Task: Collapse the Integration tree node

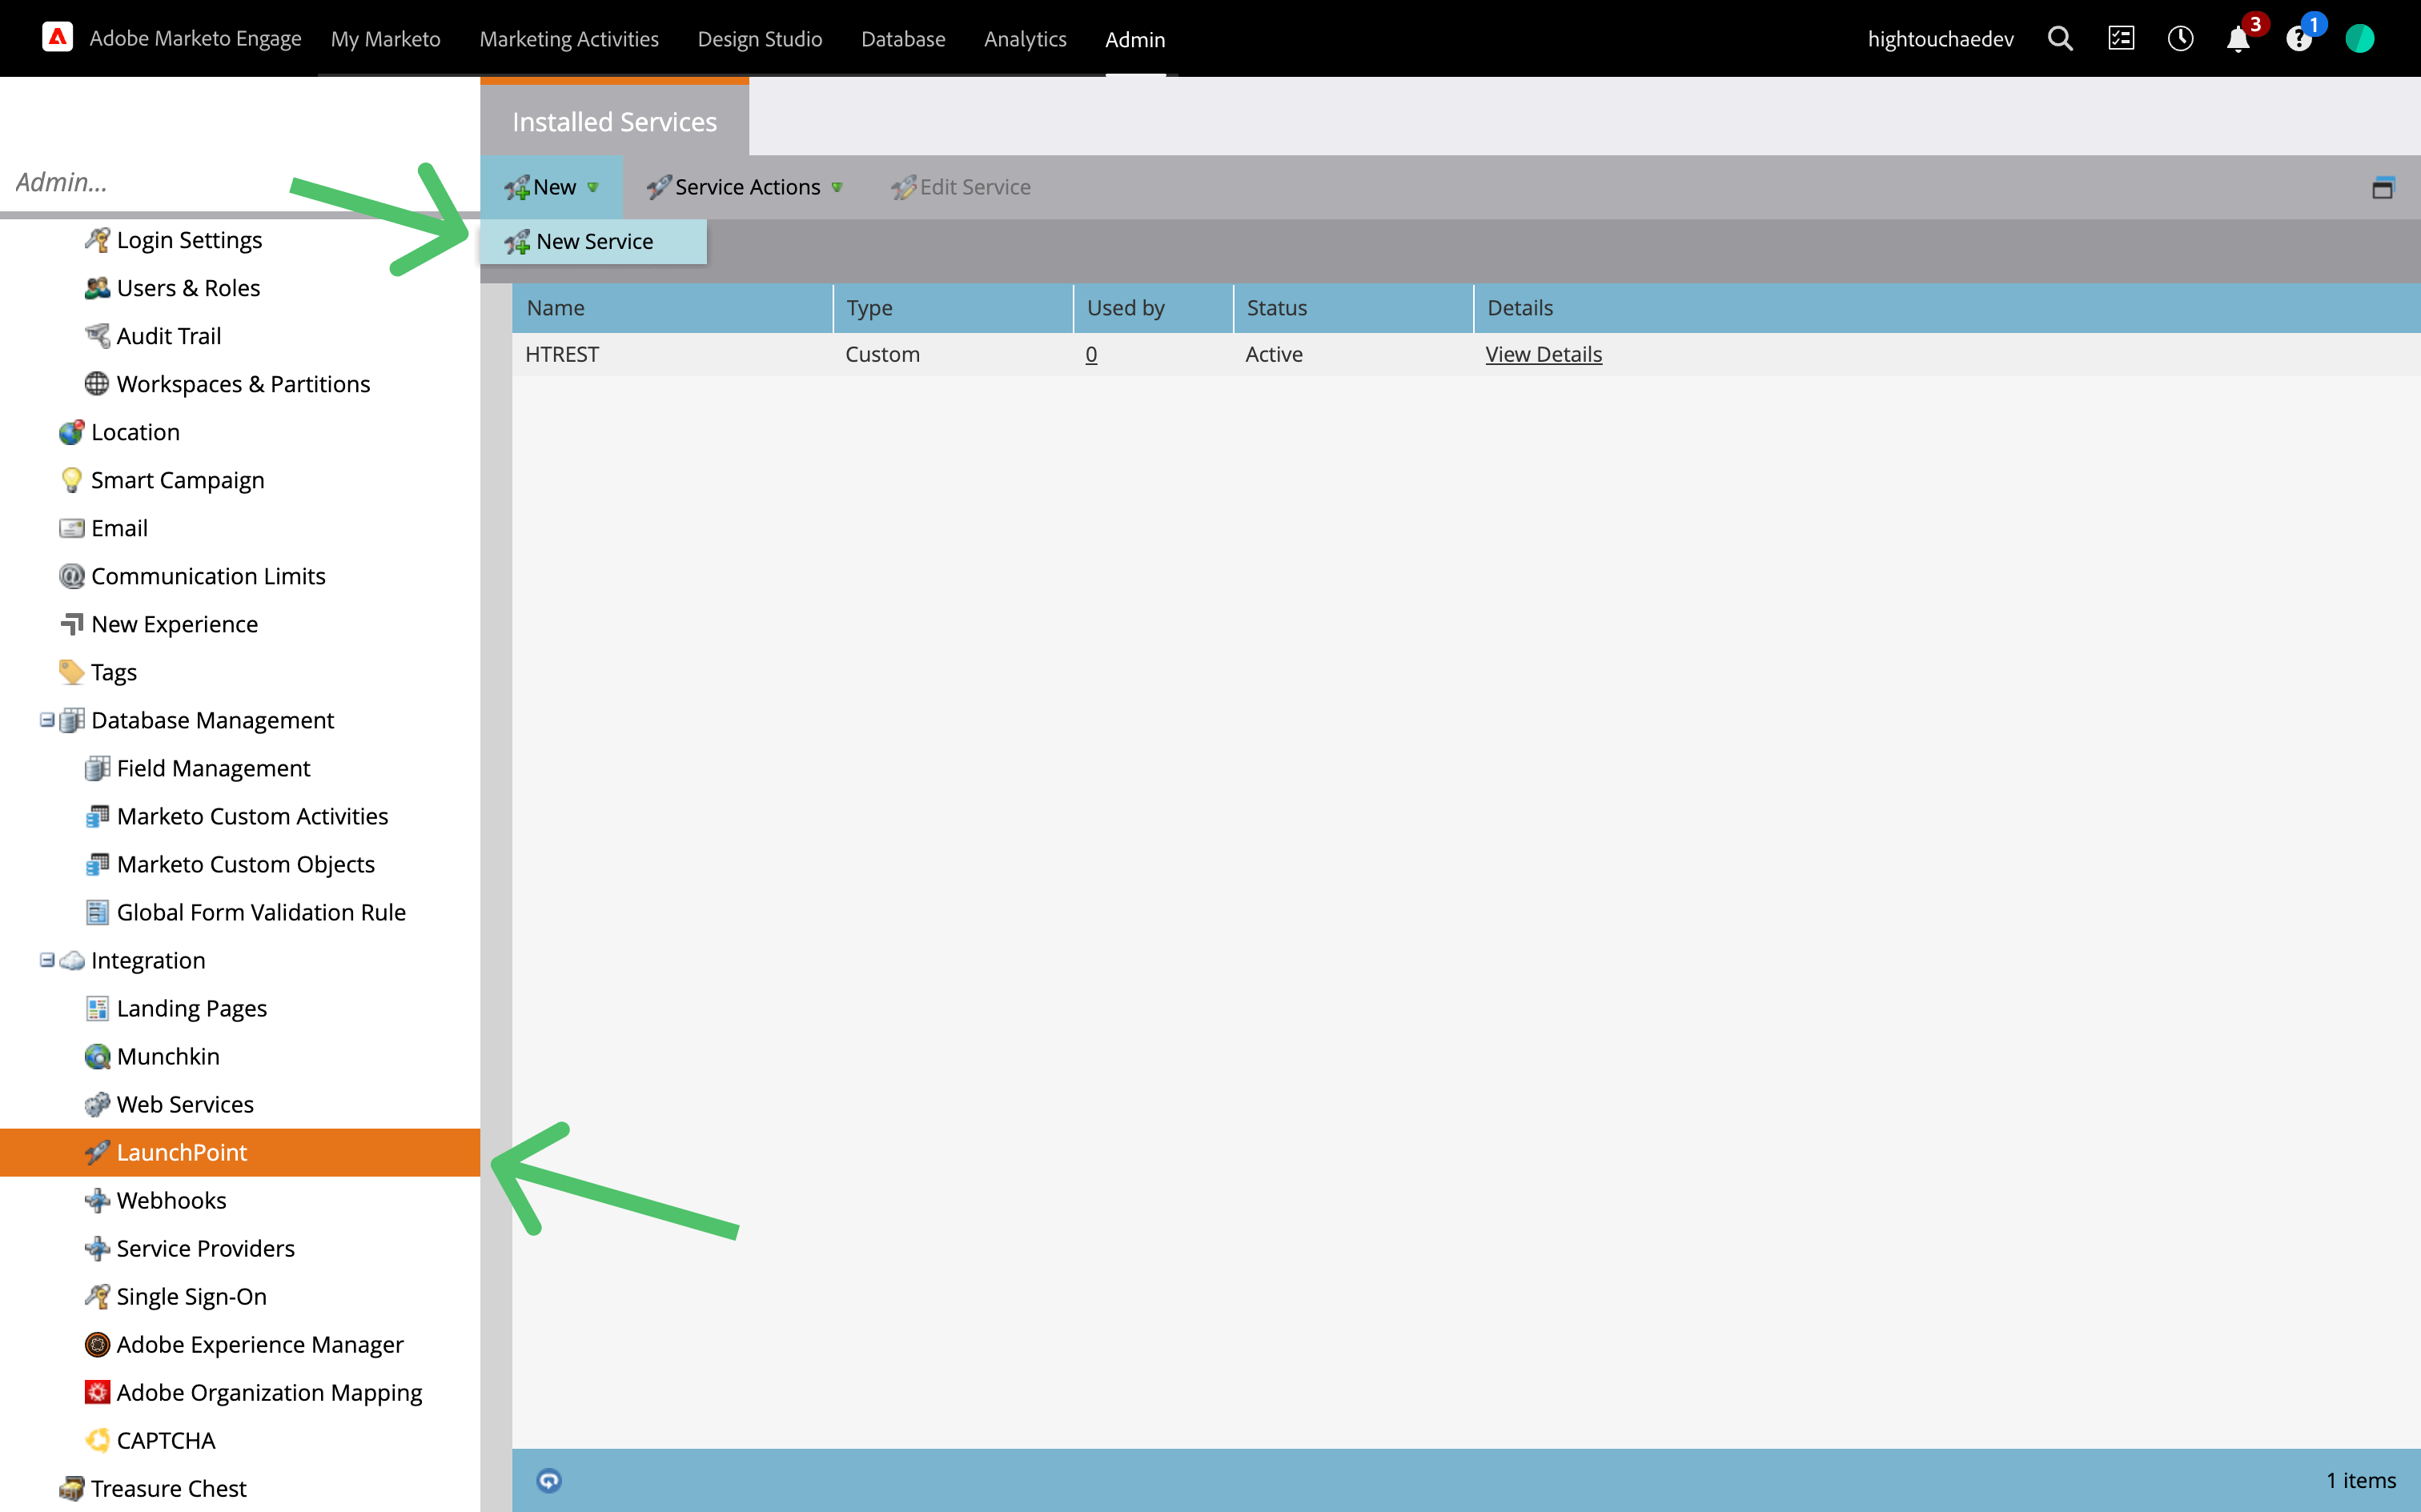Action: (x=47, y=960)
